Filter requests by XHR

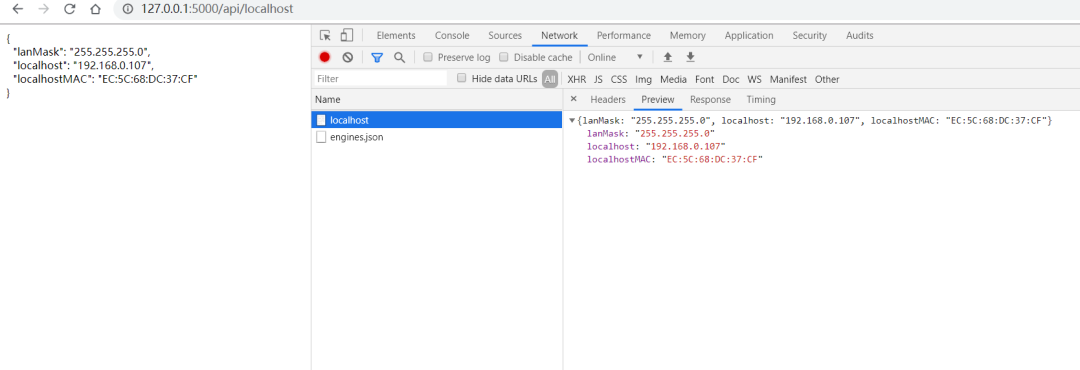click(577, 79)
